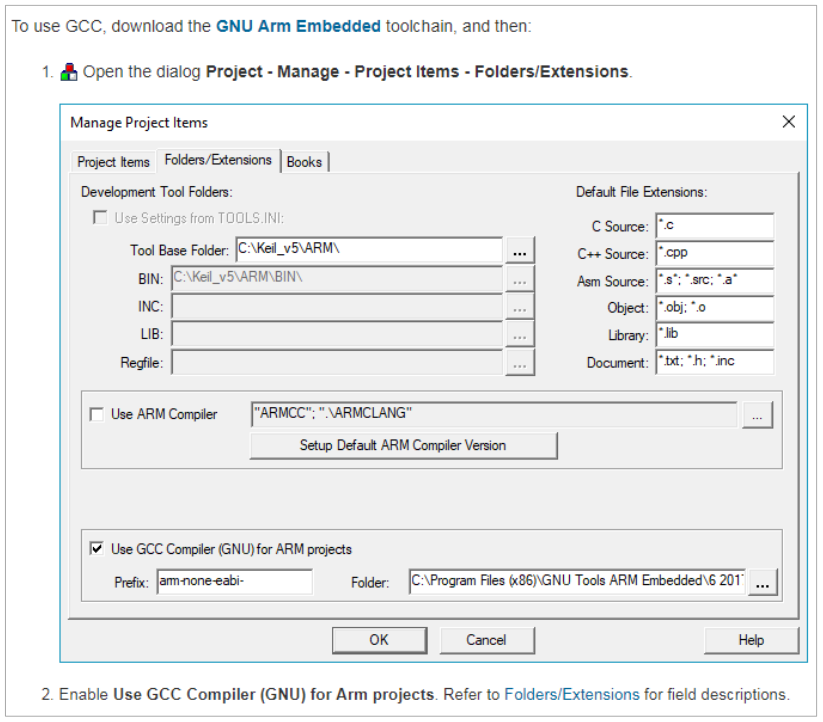Browse for the Tool Base Folder
This screenshot has width=823, height=722.
coord(520,250)
